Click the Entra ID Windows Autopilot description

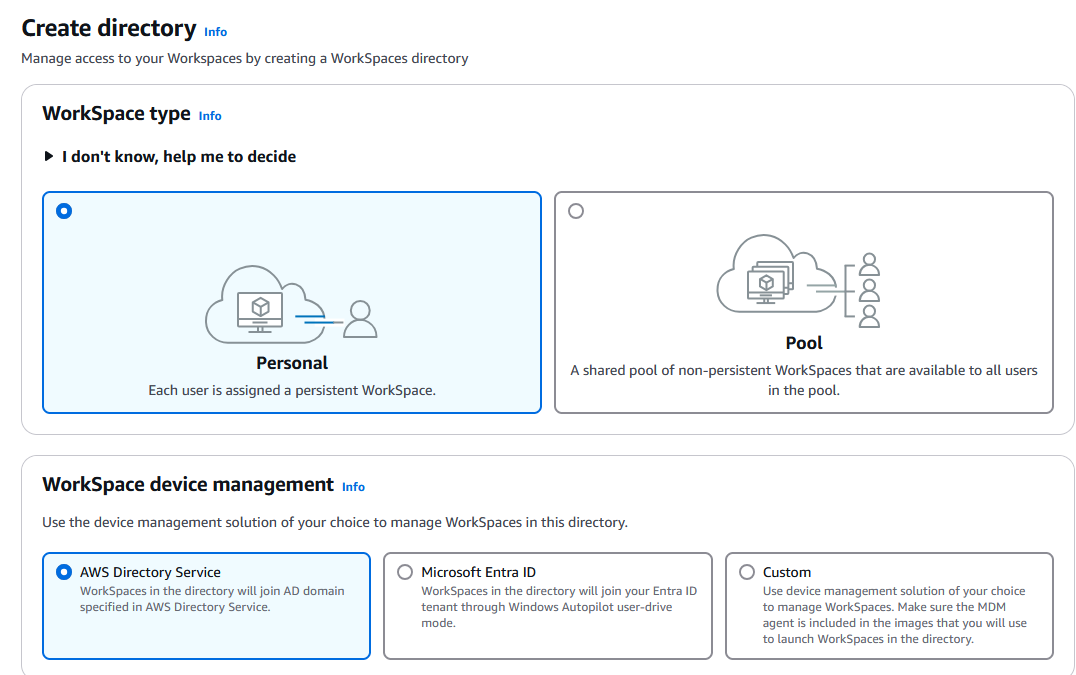(x=559, y=607)
